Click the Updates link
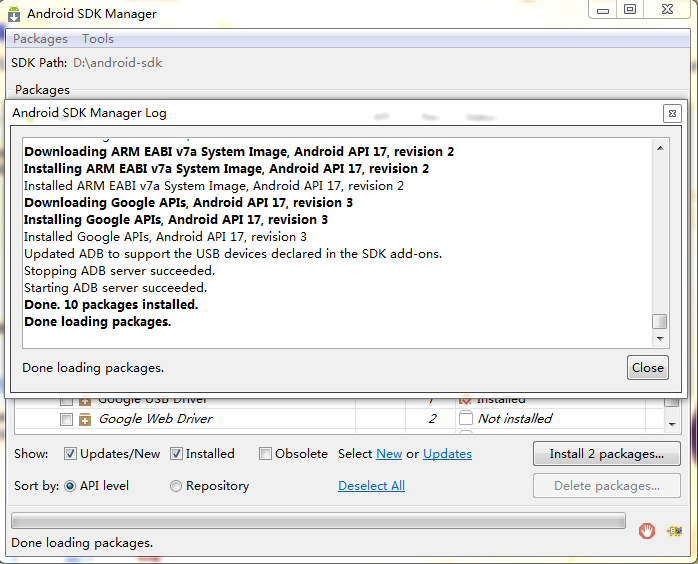698x564 pixels. coord(447,454)
